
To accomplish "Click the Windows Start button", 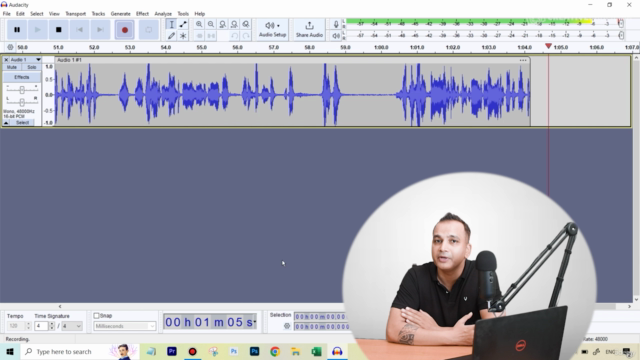I will tap(10, 351).
